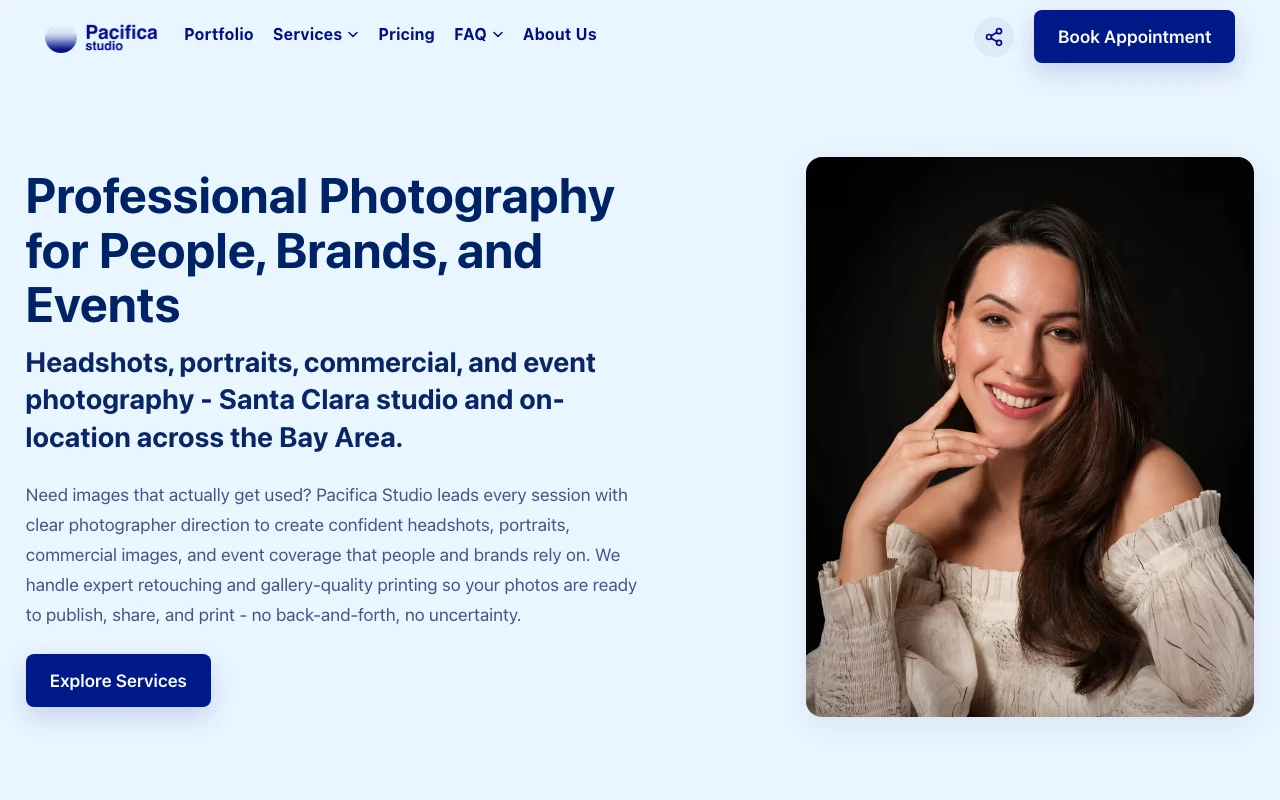1280x800 pixels.
Task: Navigate to About Us
Action: [559, 34]
